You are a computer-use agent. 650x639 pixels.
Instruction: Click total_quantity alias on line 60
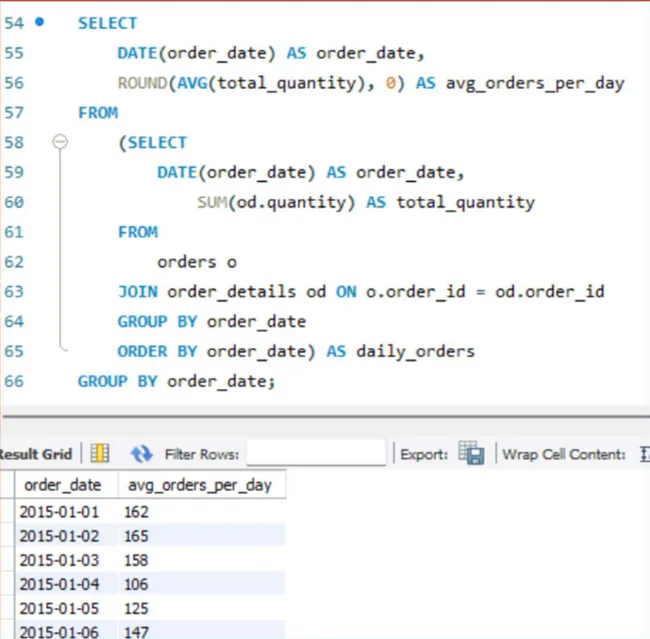pyautogui.click(x=466, y=203)
